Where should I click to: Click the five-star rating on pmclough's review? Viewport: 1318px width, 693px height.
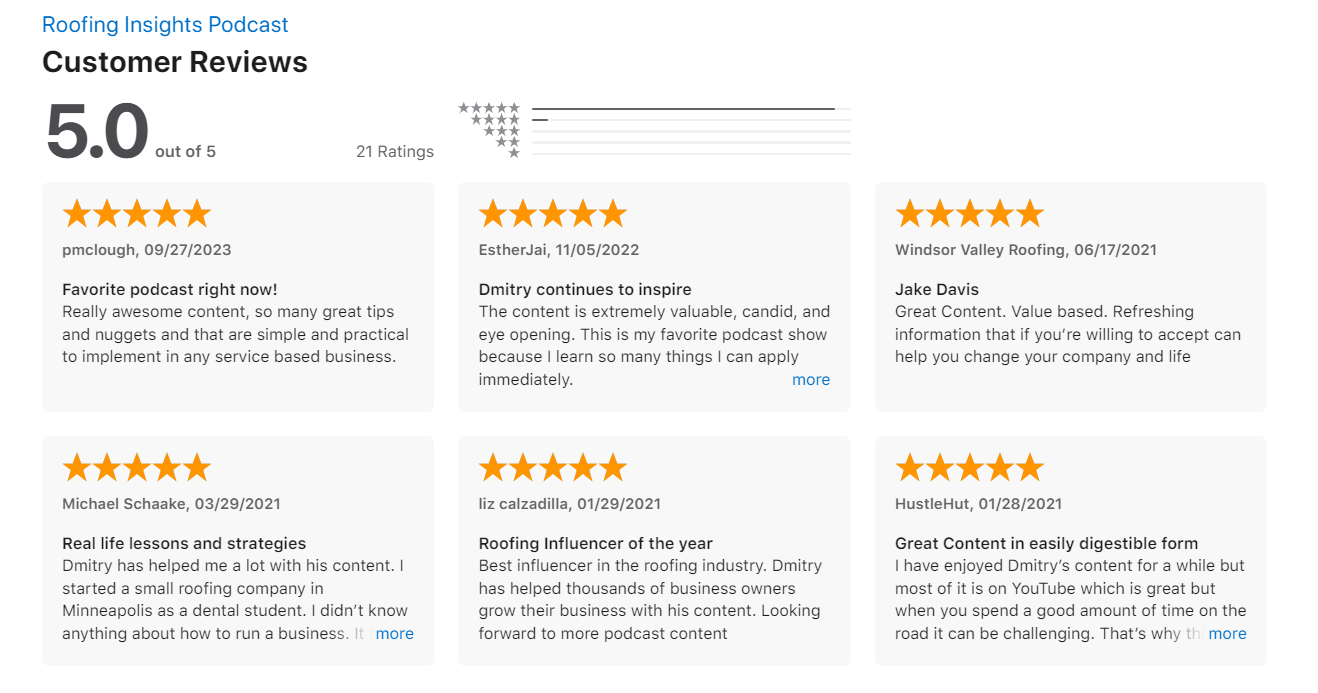[136, 212]
